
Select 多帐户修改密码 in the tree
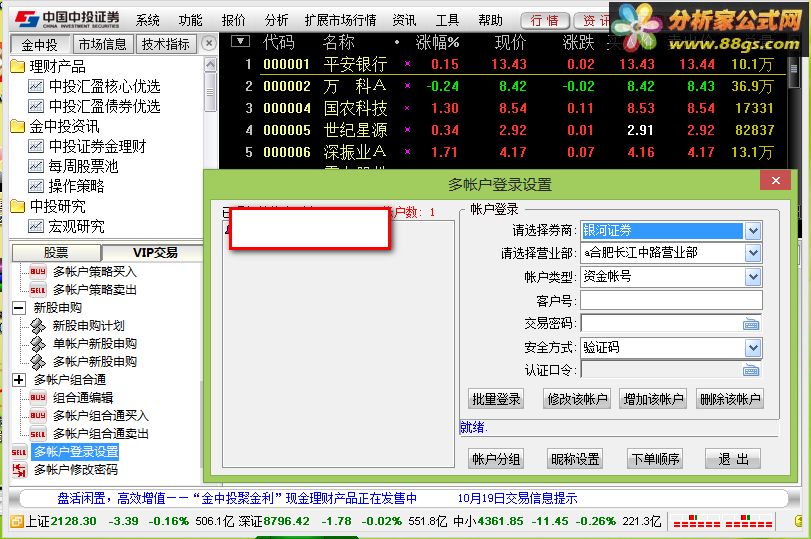pos(76,470)
